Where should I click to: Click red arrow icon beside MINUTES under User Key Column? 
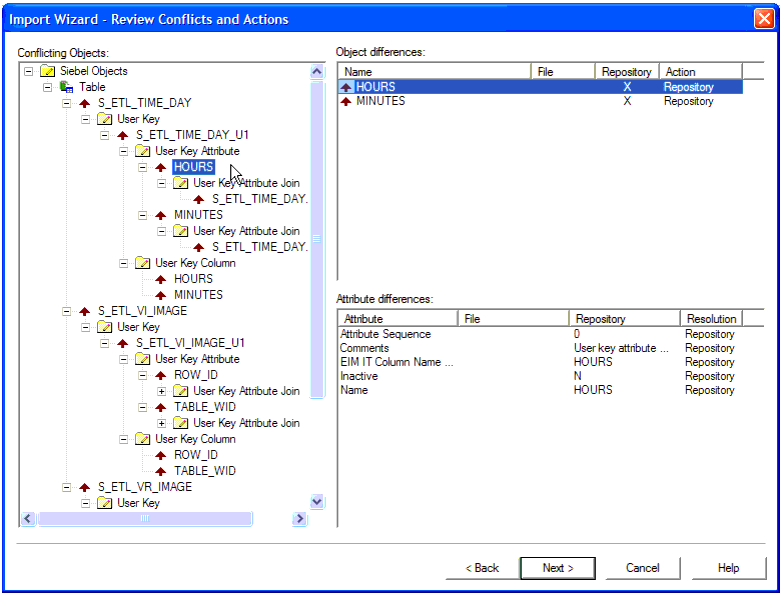click(x=161, y=295)
